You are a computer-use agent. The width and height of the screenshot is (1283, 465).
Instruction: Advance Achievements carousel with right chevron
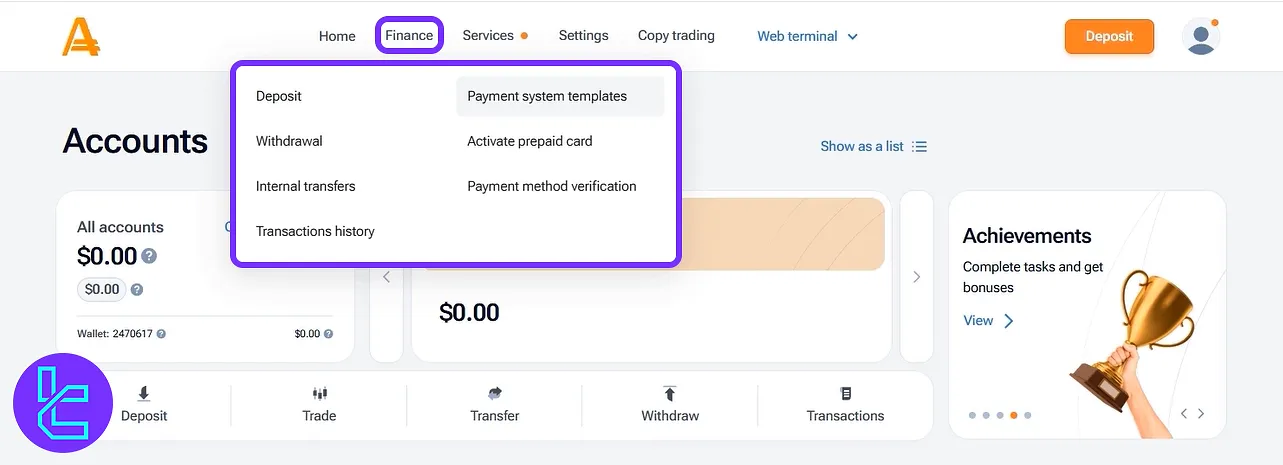[1201, 414]
